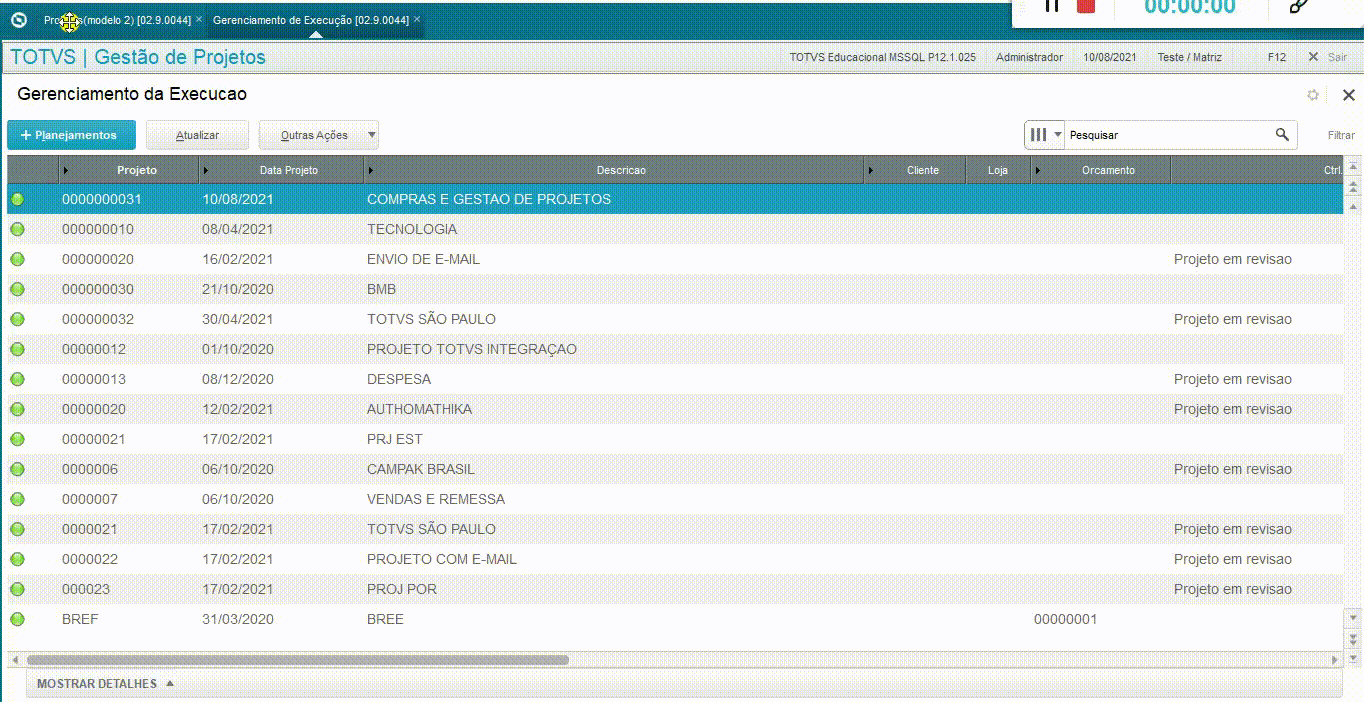Click the green status icon of project 000000010
The width and height of the screenshot is (1364, 702).
tap(17, 229)
